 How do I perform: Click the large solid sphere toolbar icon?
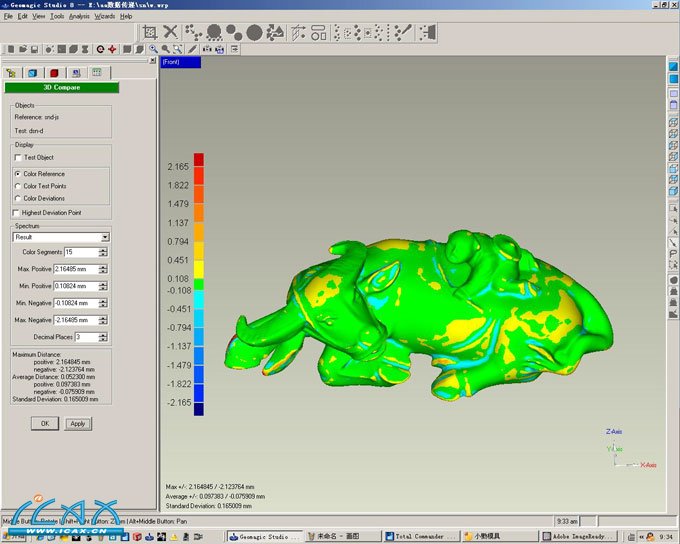click(254, 33)
